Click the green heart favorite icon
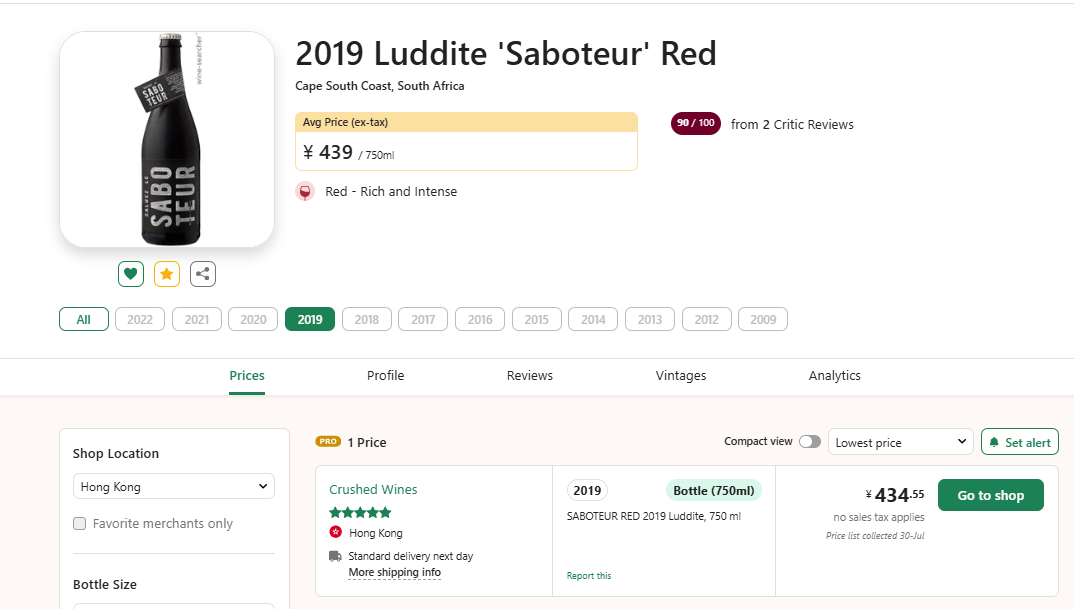The height and width of the screenshot is (609, 1074). tap(131, 273)
